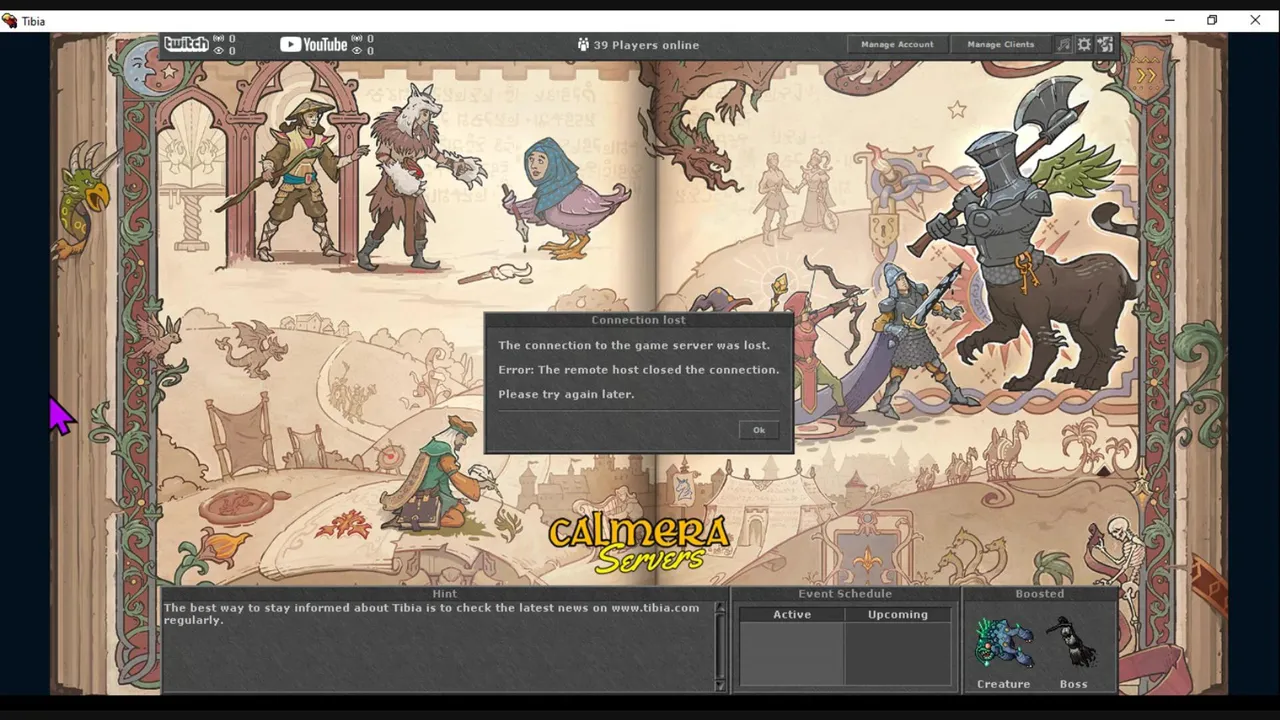Open settings with the gear icon
The width and height of the screenshot is (1280, 720).
tap(1084, 44)
